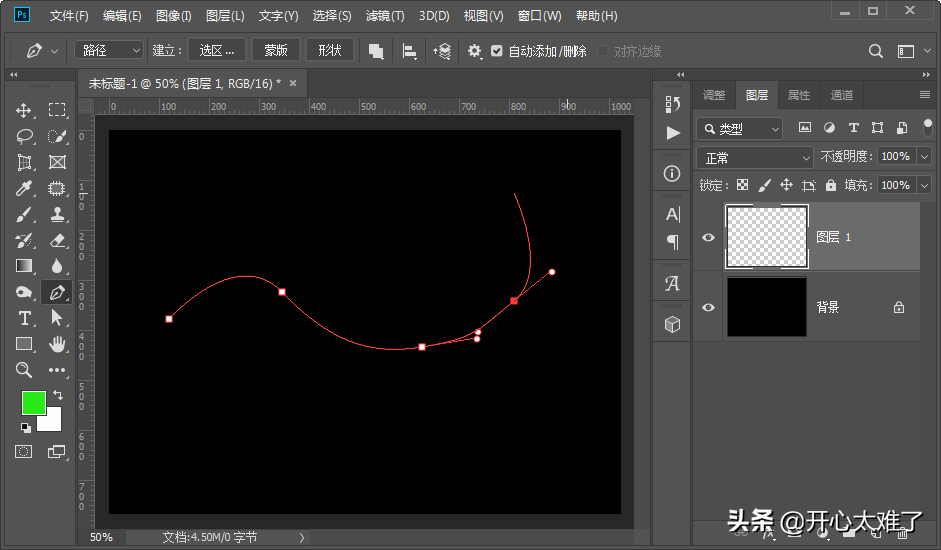941x550 pixels.
Task: Open path operations options
Action: pos(376,52)
